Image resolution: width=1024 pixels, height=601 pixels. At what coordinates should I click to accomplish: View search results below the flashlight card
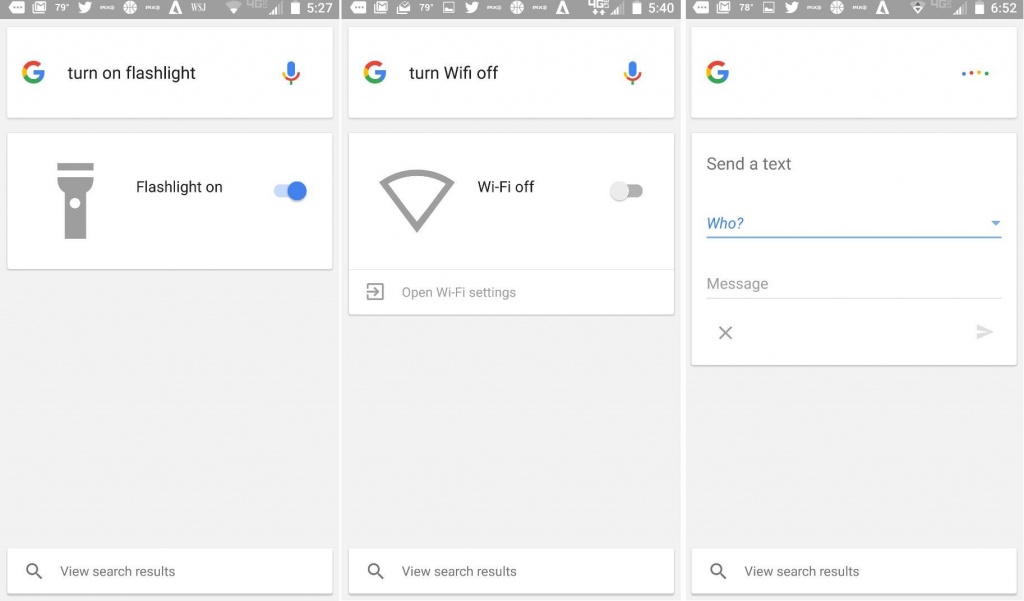tap(117, 571)
